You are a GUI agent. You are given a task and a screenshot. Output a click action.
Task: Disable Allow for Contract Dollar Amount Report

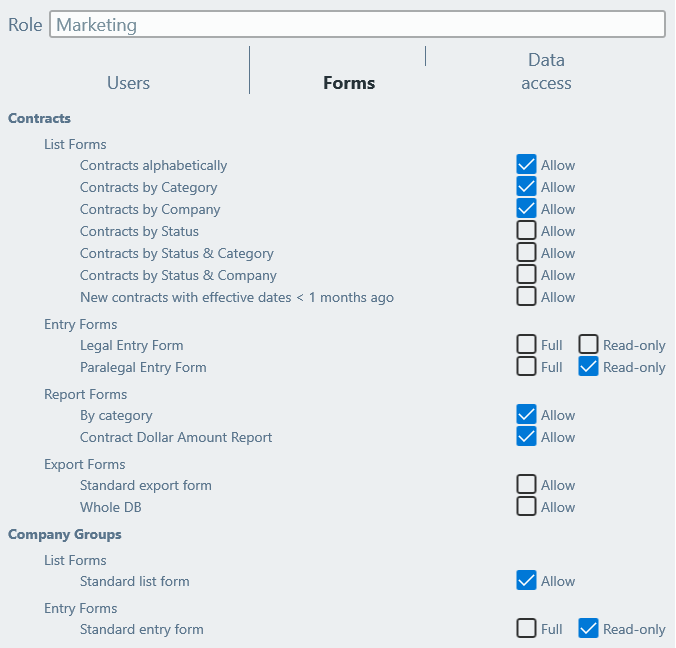pos(527,437)
